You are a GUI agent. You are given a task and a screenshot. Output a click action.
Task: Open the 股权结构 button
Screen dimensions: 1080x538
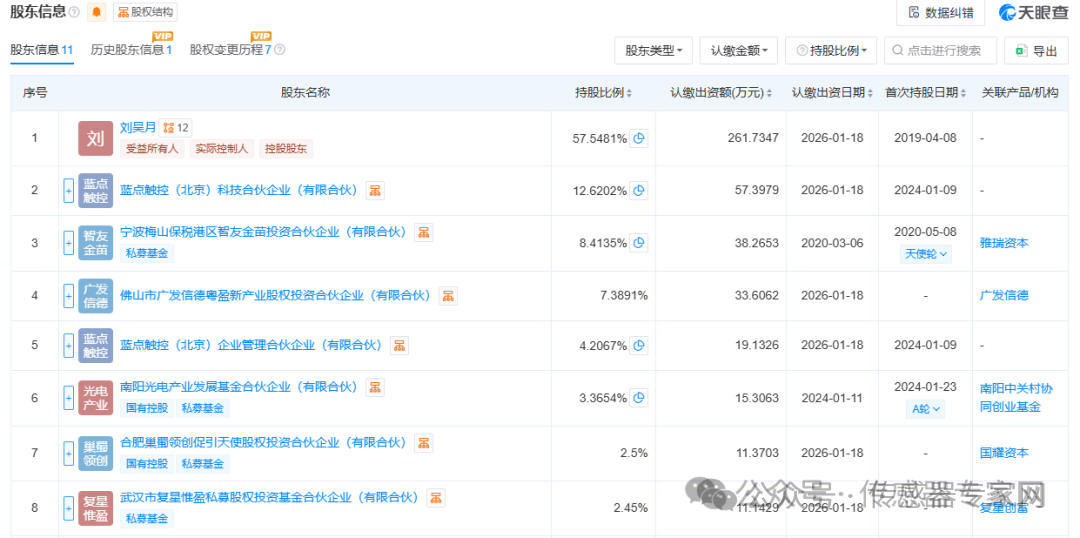pos(145,12)
